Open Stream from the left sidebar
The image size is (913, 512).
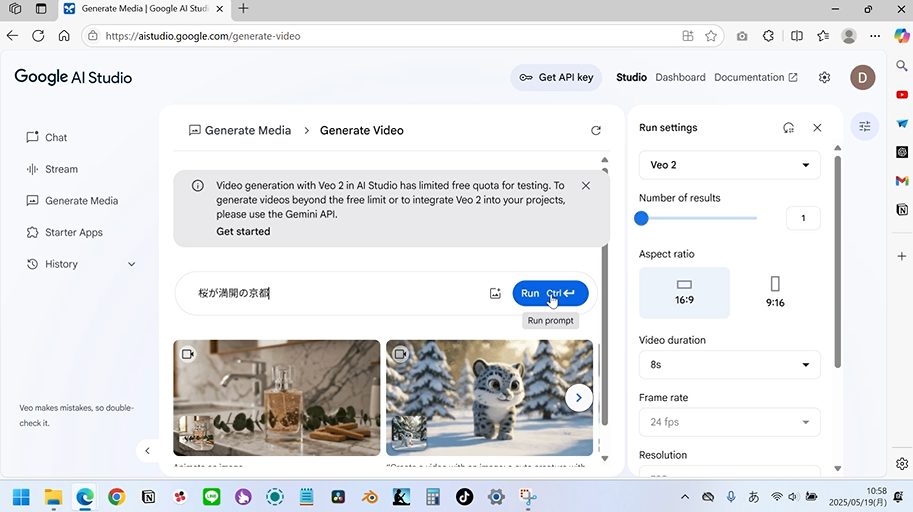[x=61, y=169]
